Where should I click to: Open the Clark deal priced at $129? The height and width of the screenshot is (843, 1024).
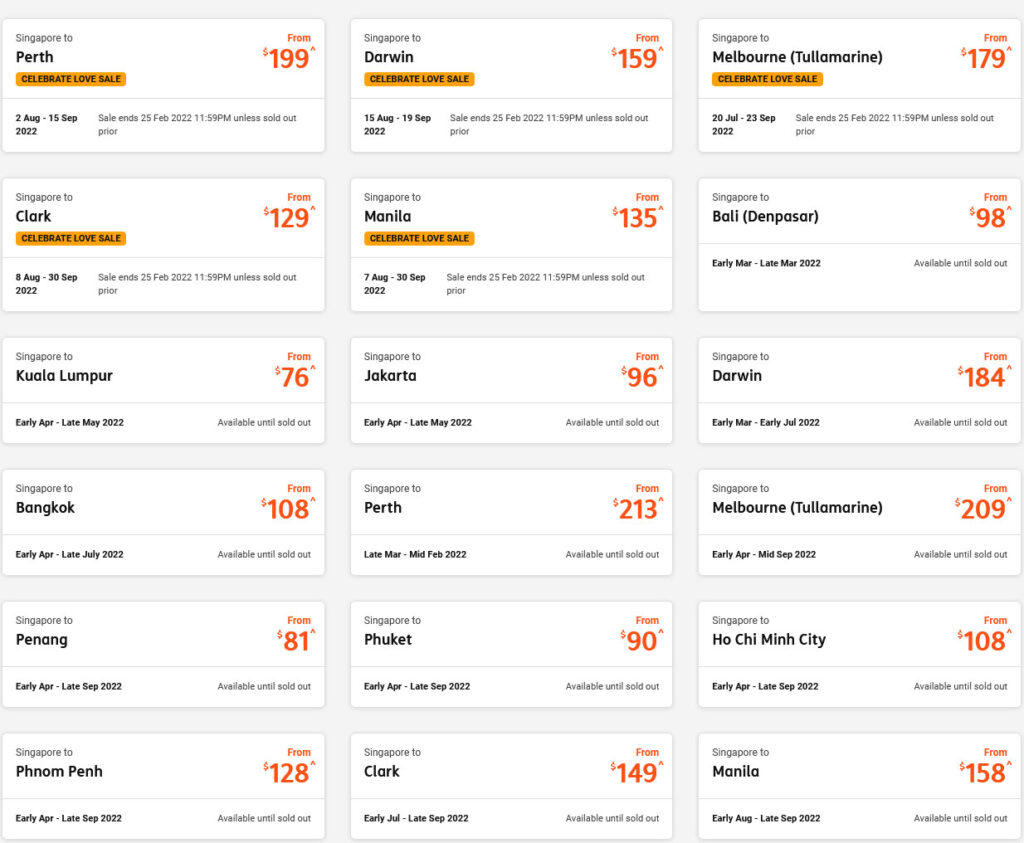coord(163,217)
